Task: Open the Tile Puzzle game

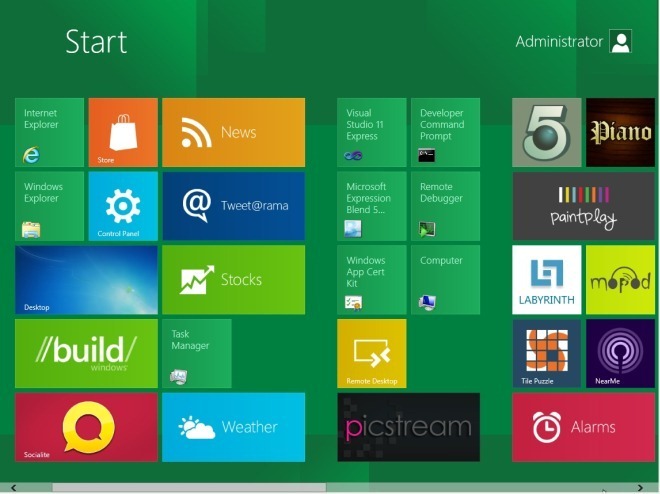Action: coord(546,353)
